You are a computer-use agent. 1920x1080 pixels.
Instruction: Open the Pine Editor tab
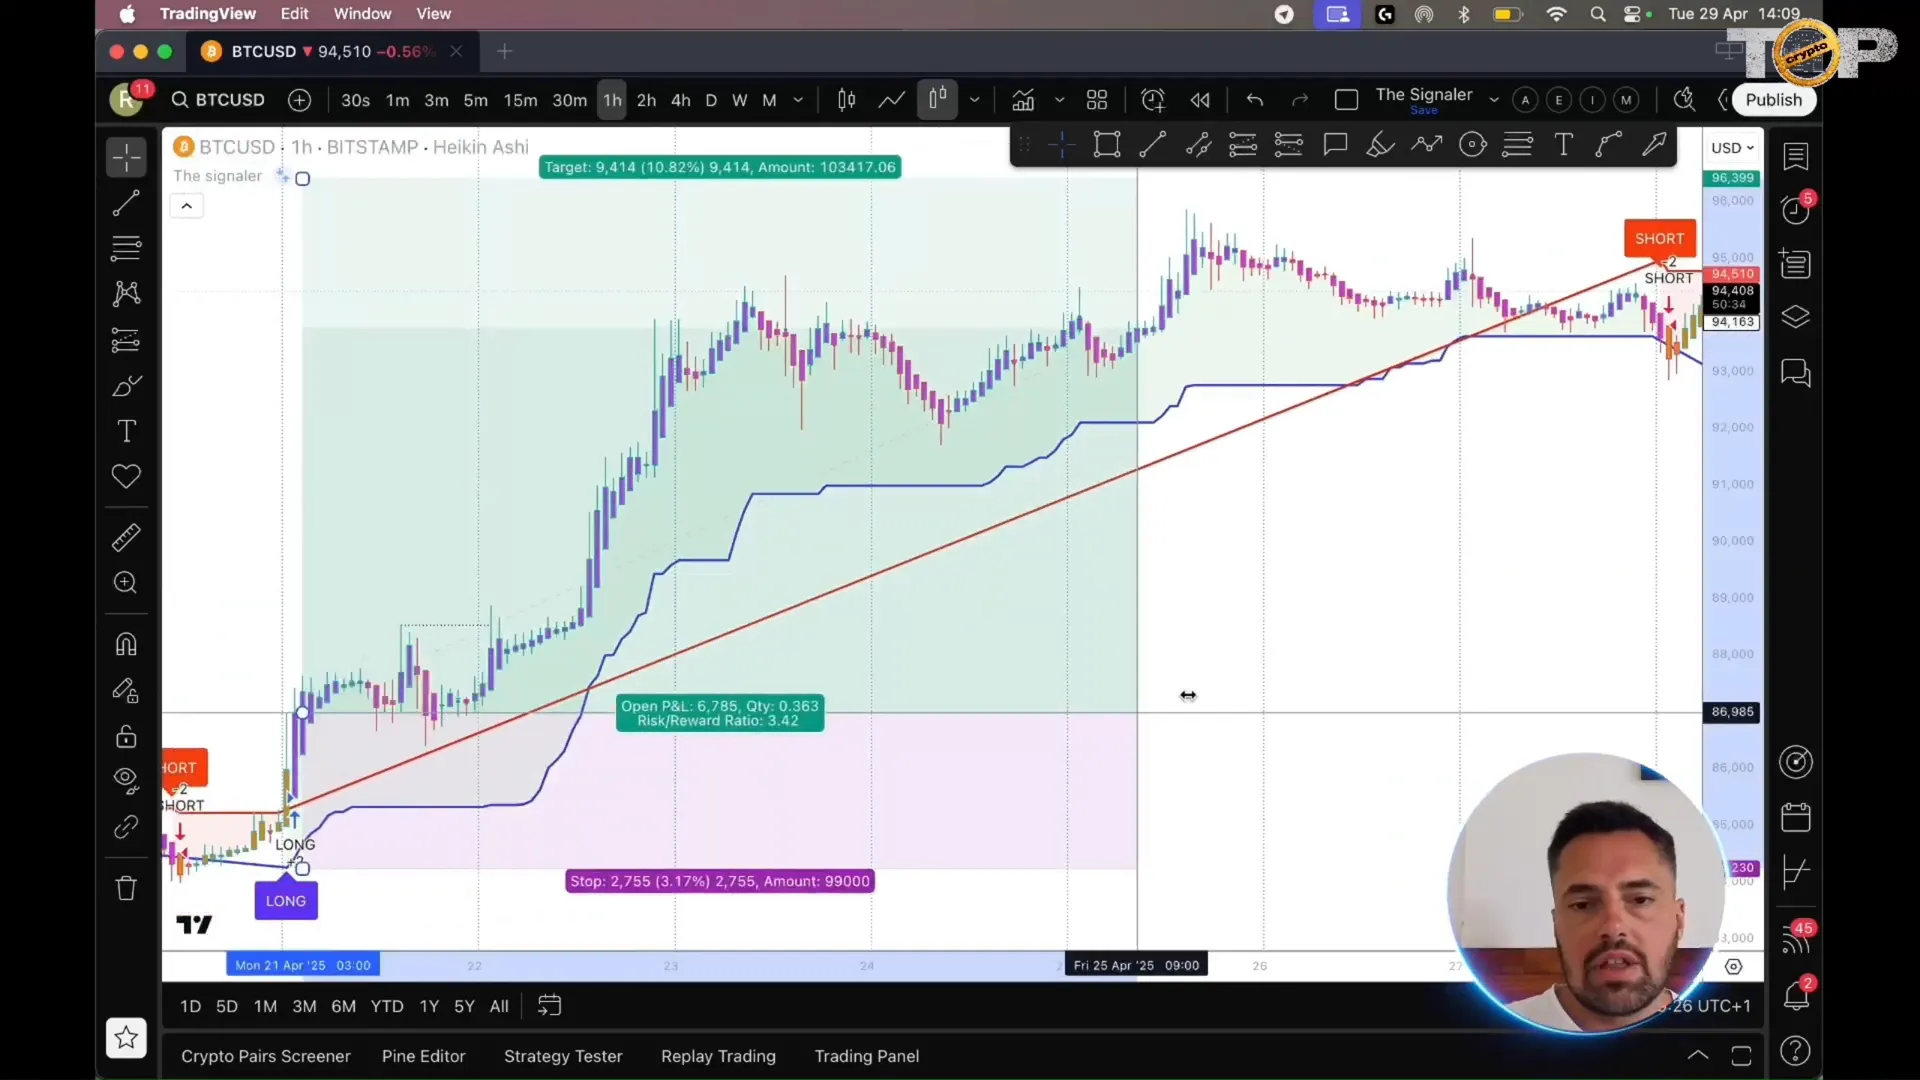424,1056
